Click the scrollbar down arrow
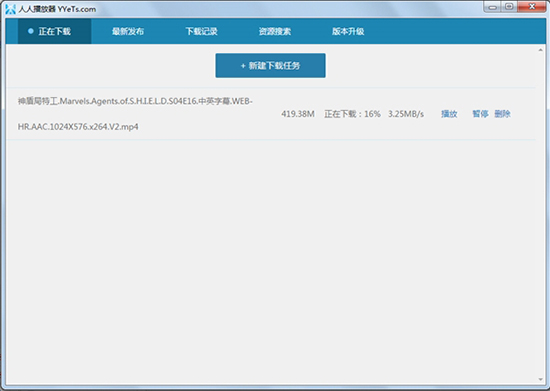Viewport: 550px width, 391px height. (541, 379)
